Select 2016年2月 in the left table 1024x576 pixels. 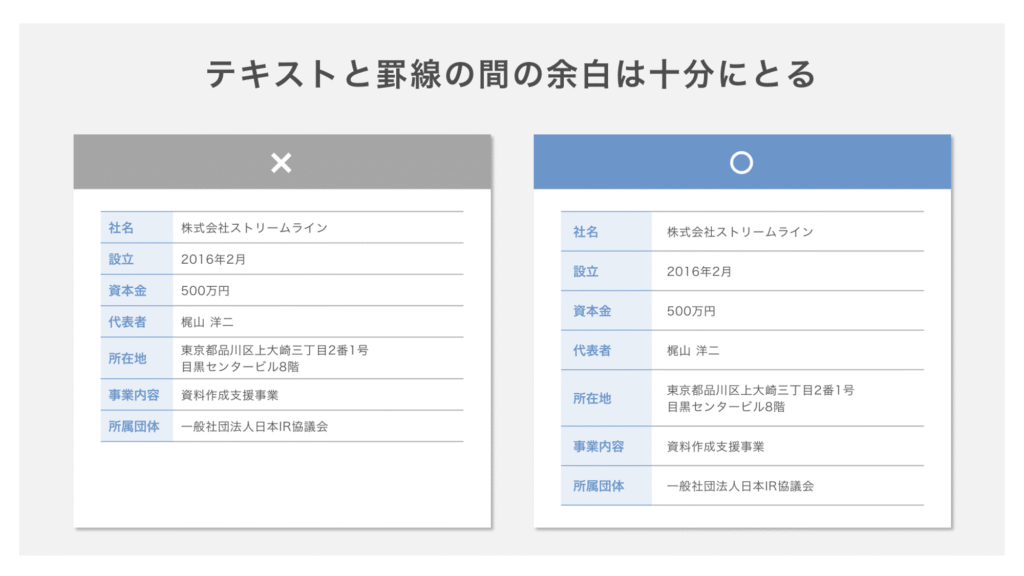[x=213, y=259]
